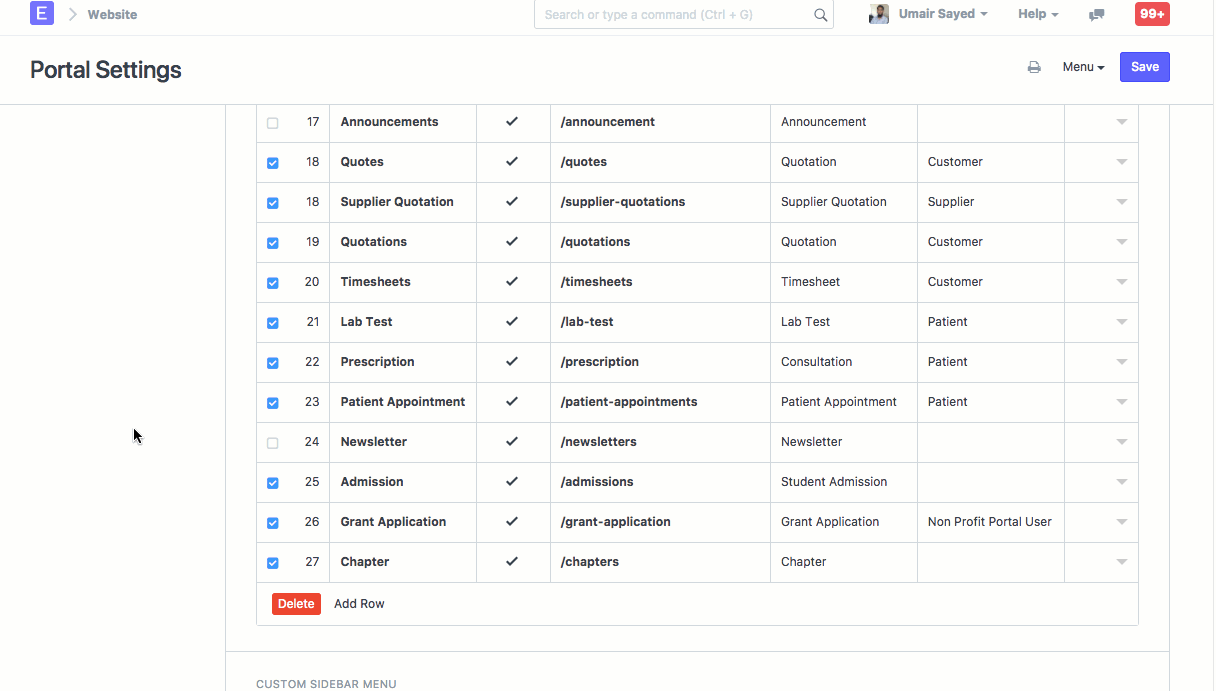This screenshot has width=1216, height=691.
Task: Open the Menu dropdown
Action: 1083,67
